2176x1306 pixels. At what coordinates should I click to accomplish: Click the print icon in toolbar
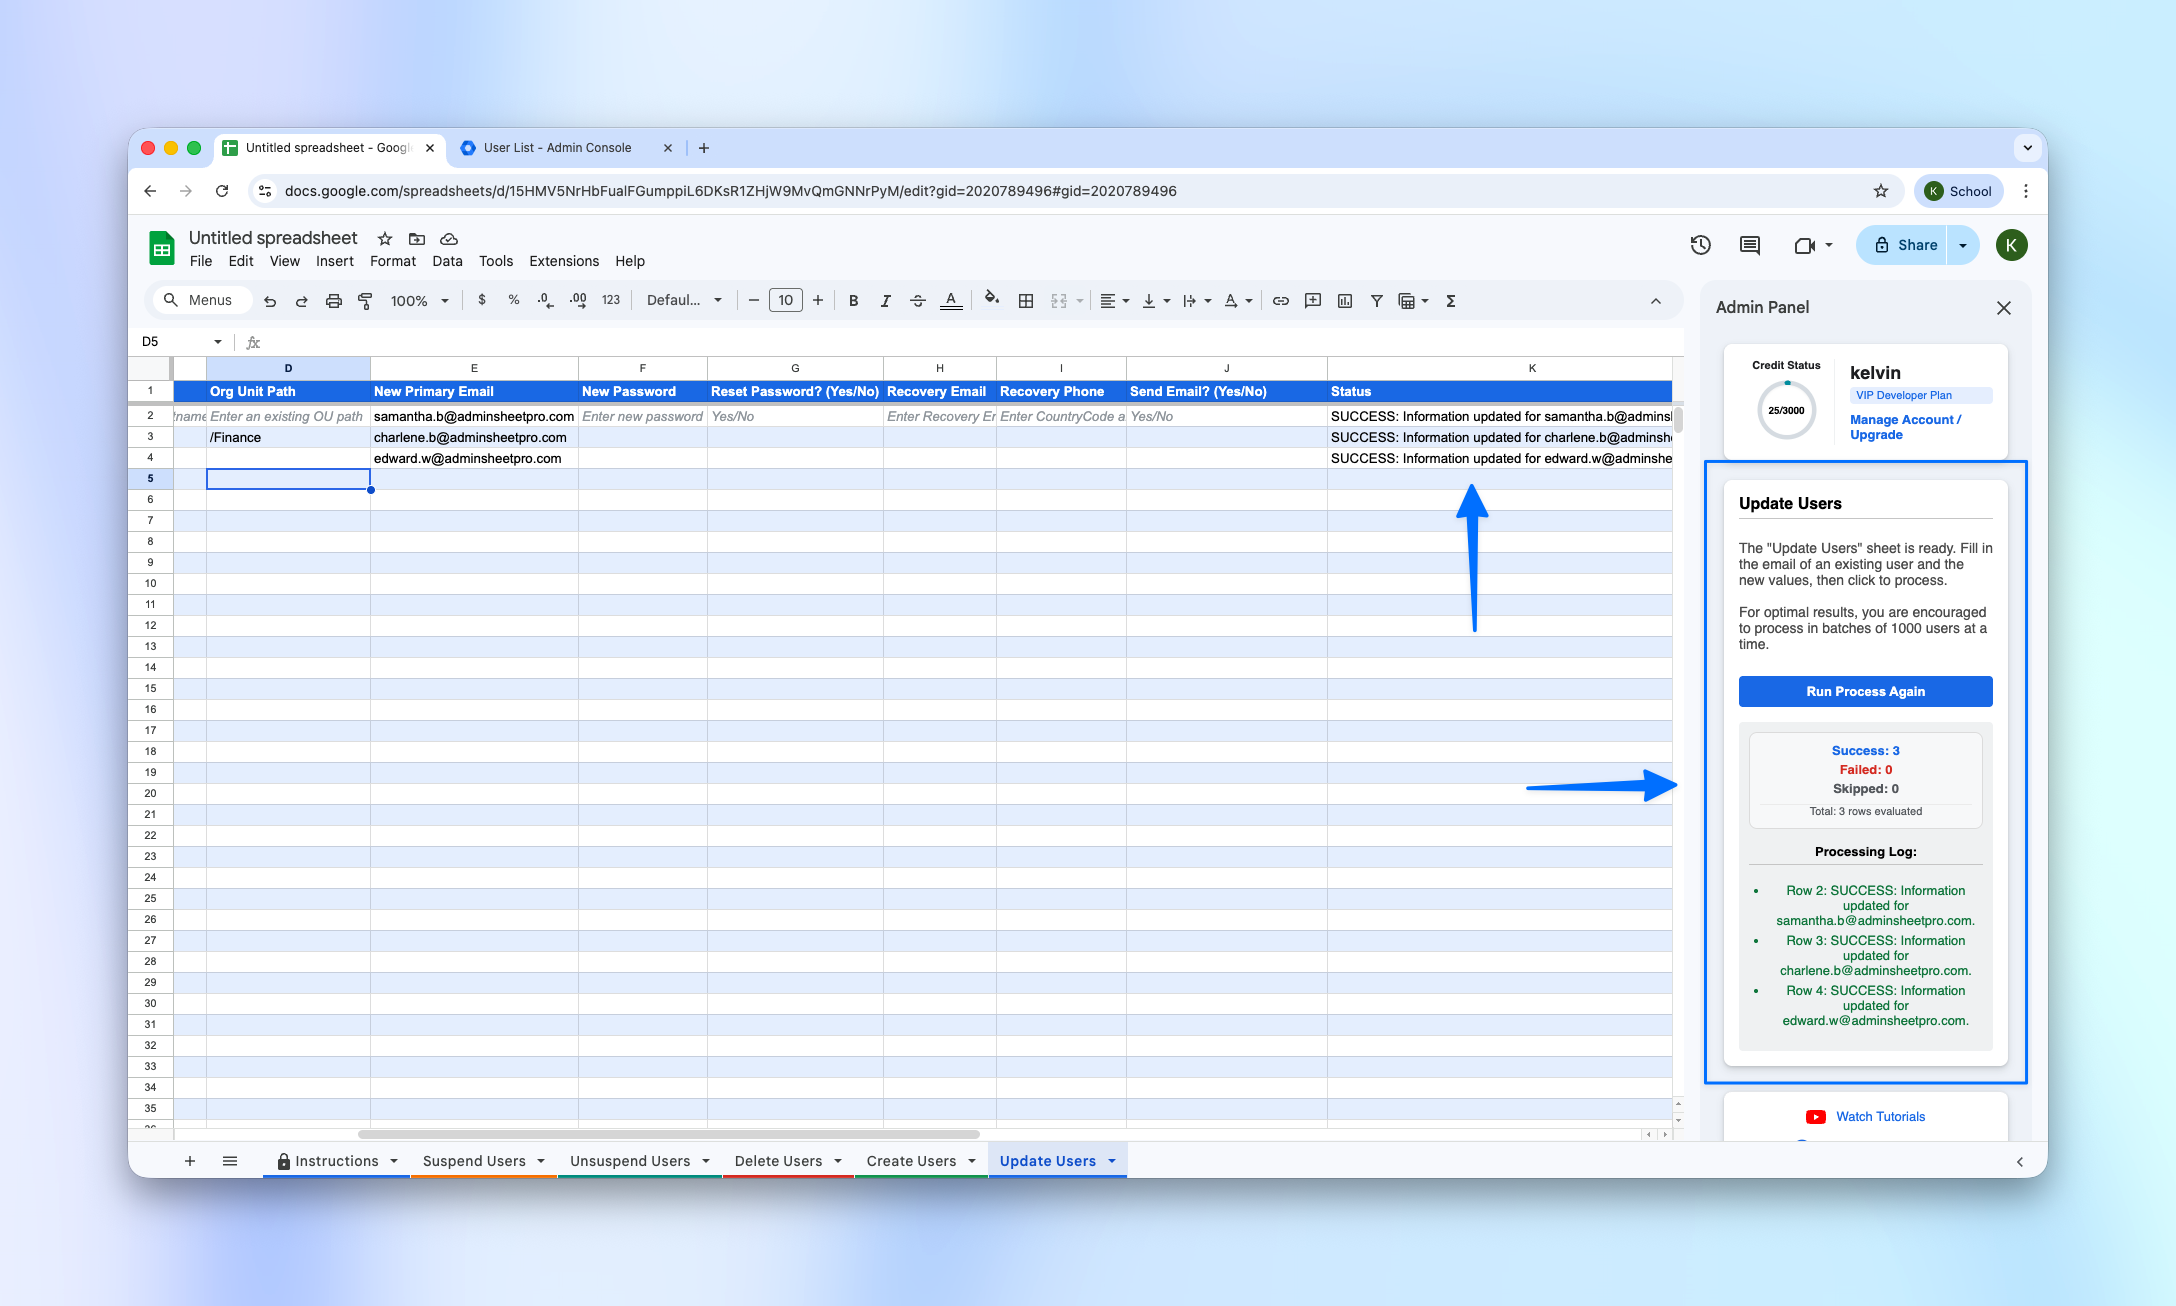point(334,300)
